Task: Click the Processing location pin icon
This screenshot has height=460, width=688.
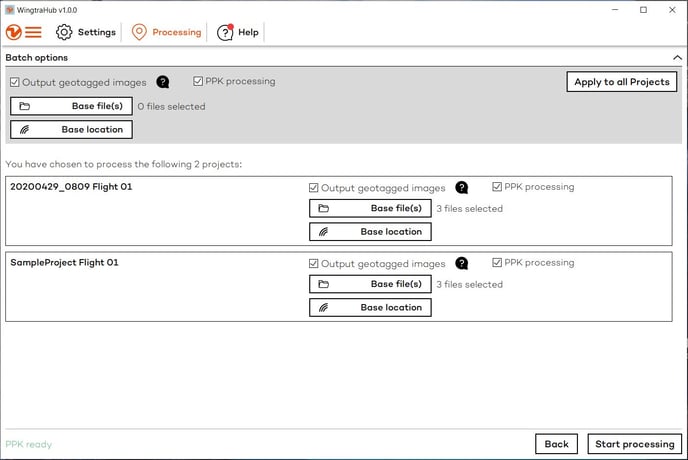Action: click(x=139, y=32)
